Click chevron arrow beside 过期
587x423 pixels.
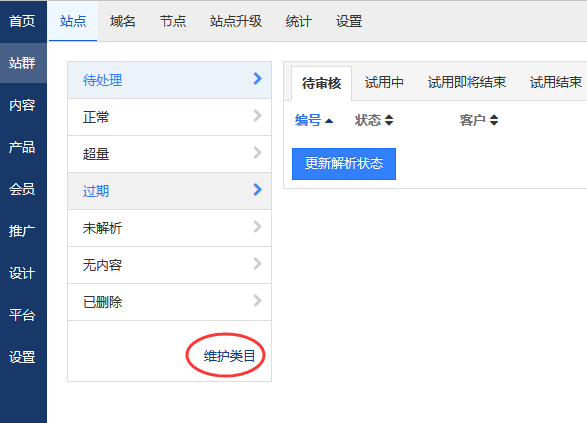[258, 190]
